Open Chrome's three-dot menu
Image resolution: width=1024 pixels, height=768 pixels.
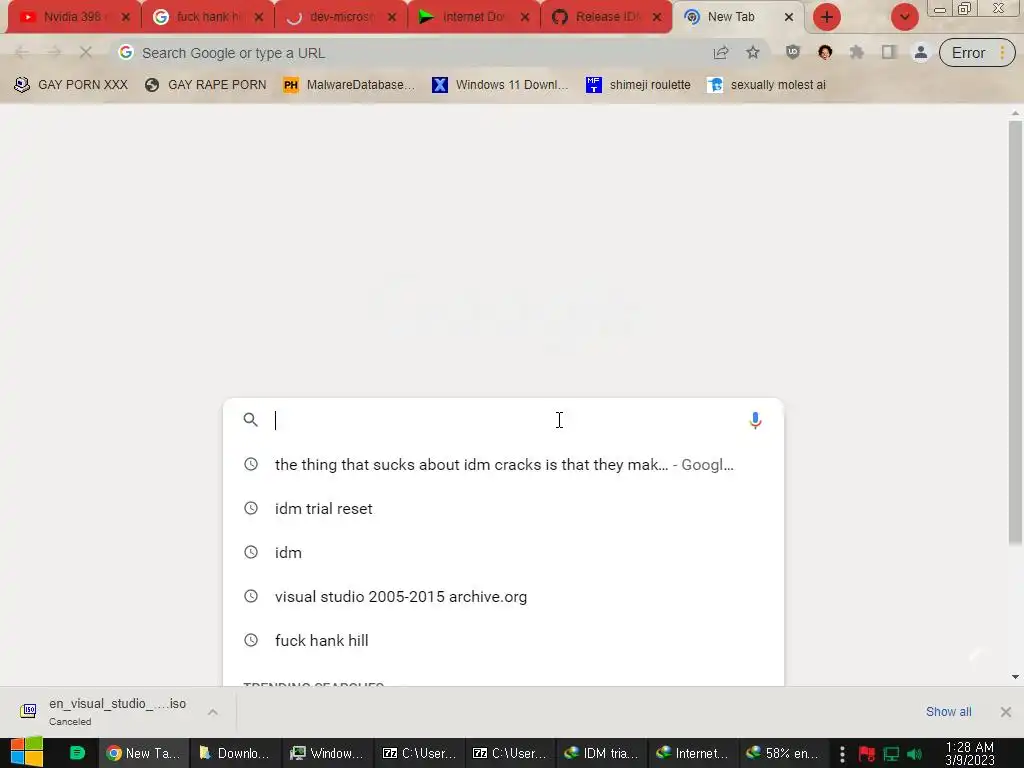click(1003, 53)
